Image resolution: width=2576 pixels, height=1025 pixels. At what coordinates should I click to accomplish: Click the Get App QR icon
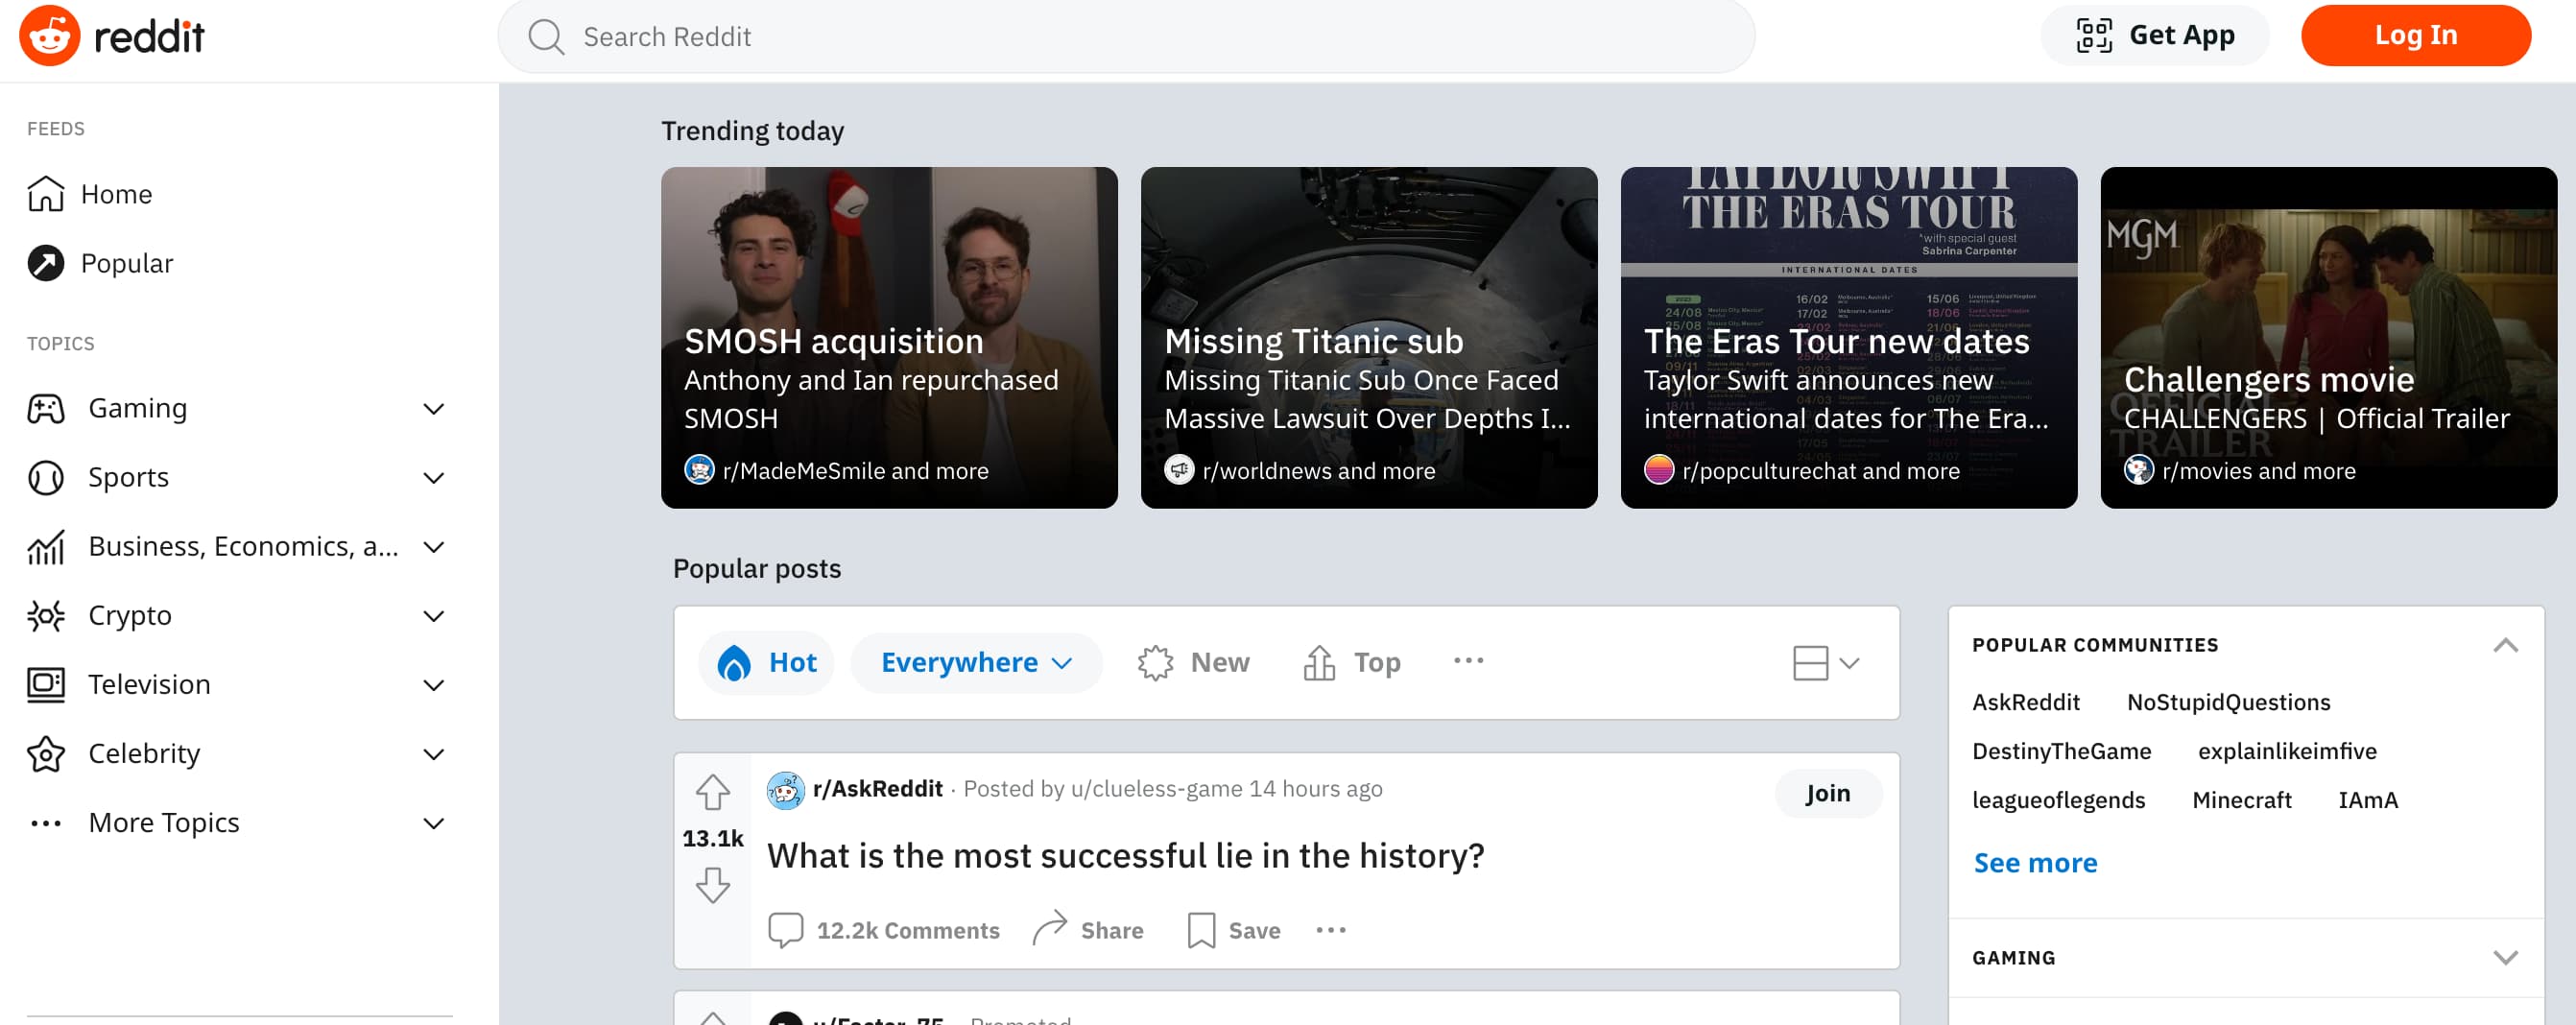(2094, 36)
